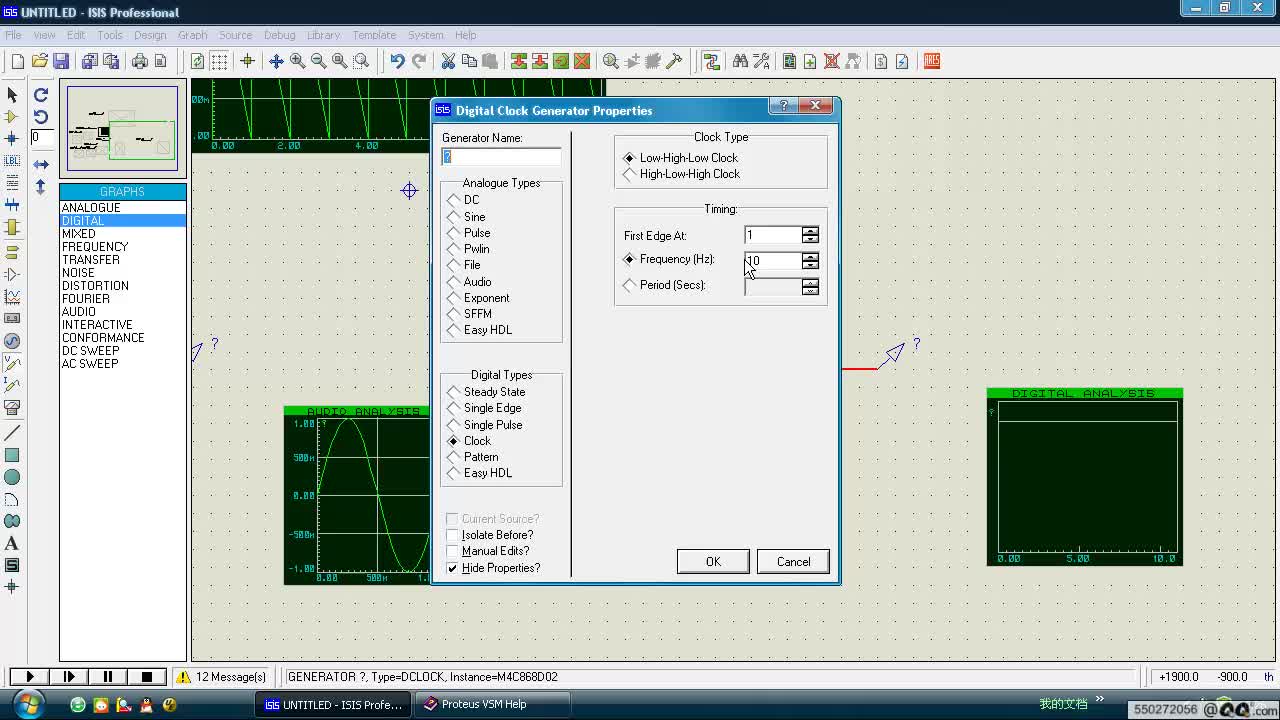The image size is (1280, 720).
Task: Click the Step simulation button
Action: coord(68,677)
